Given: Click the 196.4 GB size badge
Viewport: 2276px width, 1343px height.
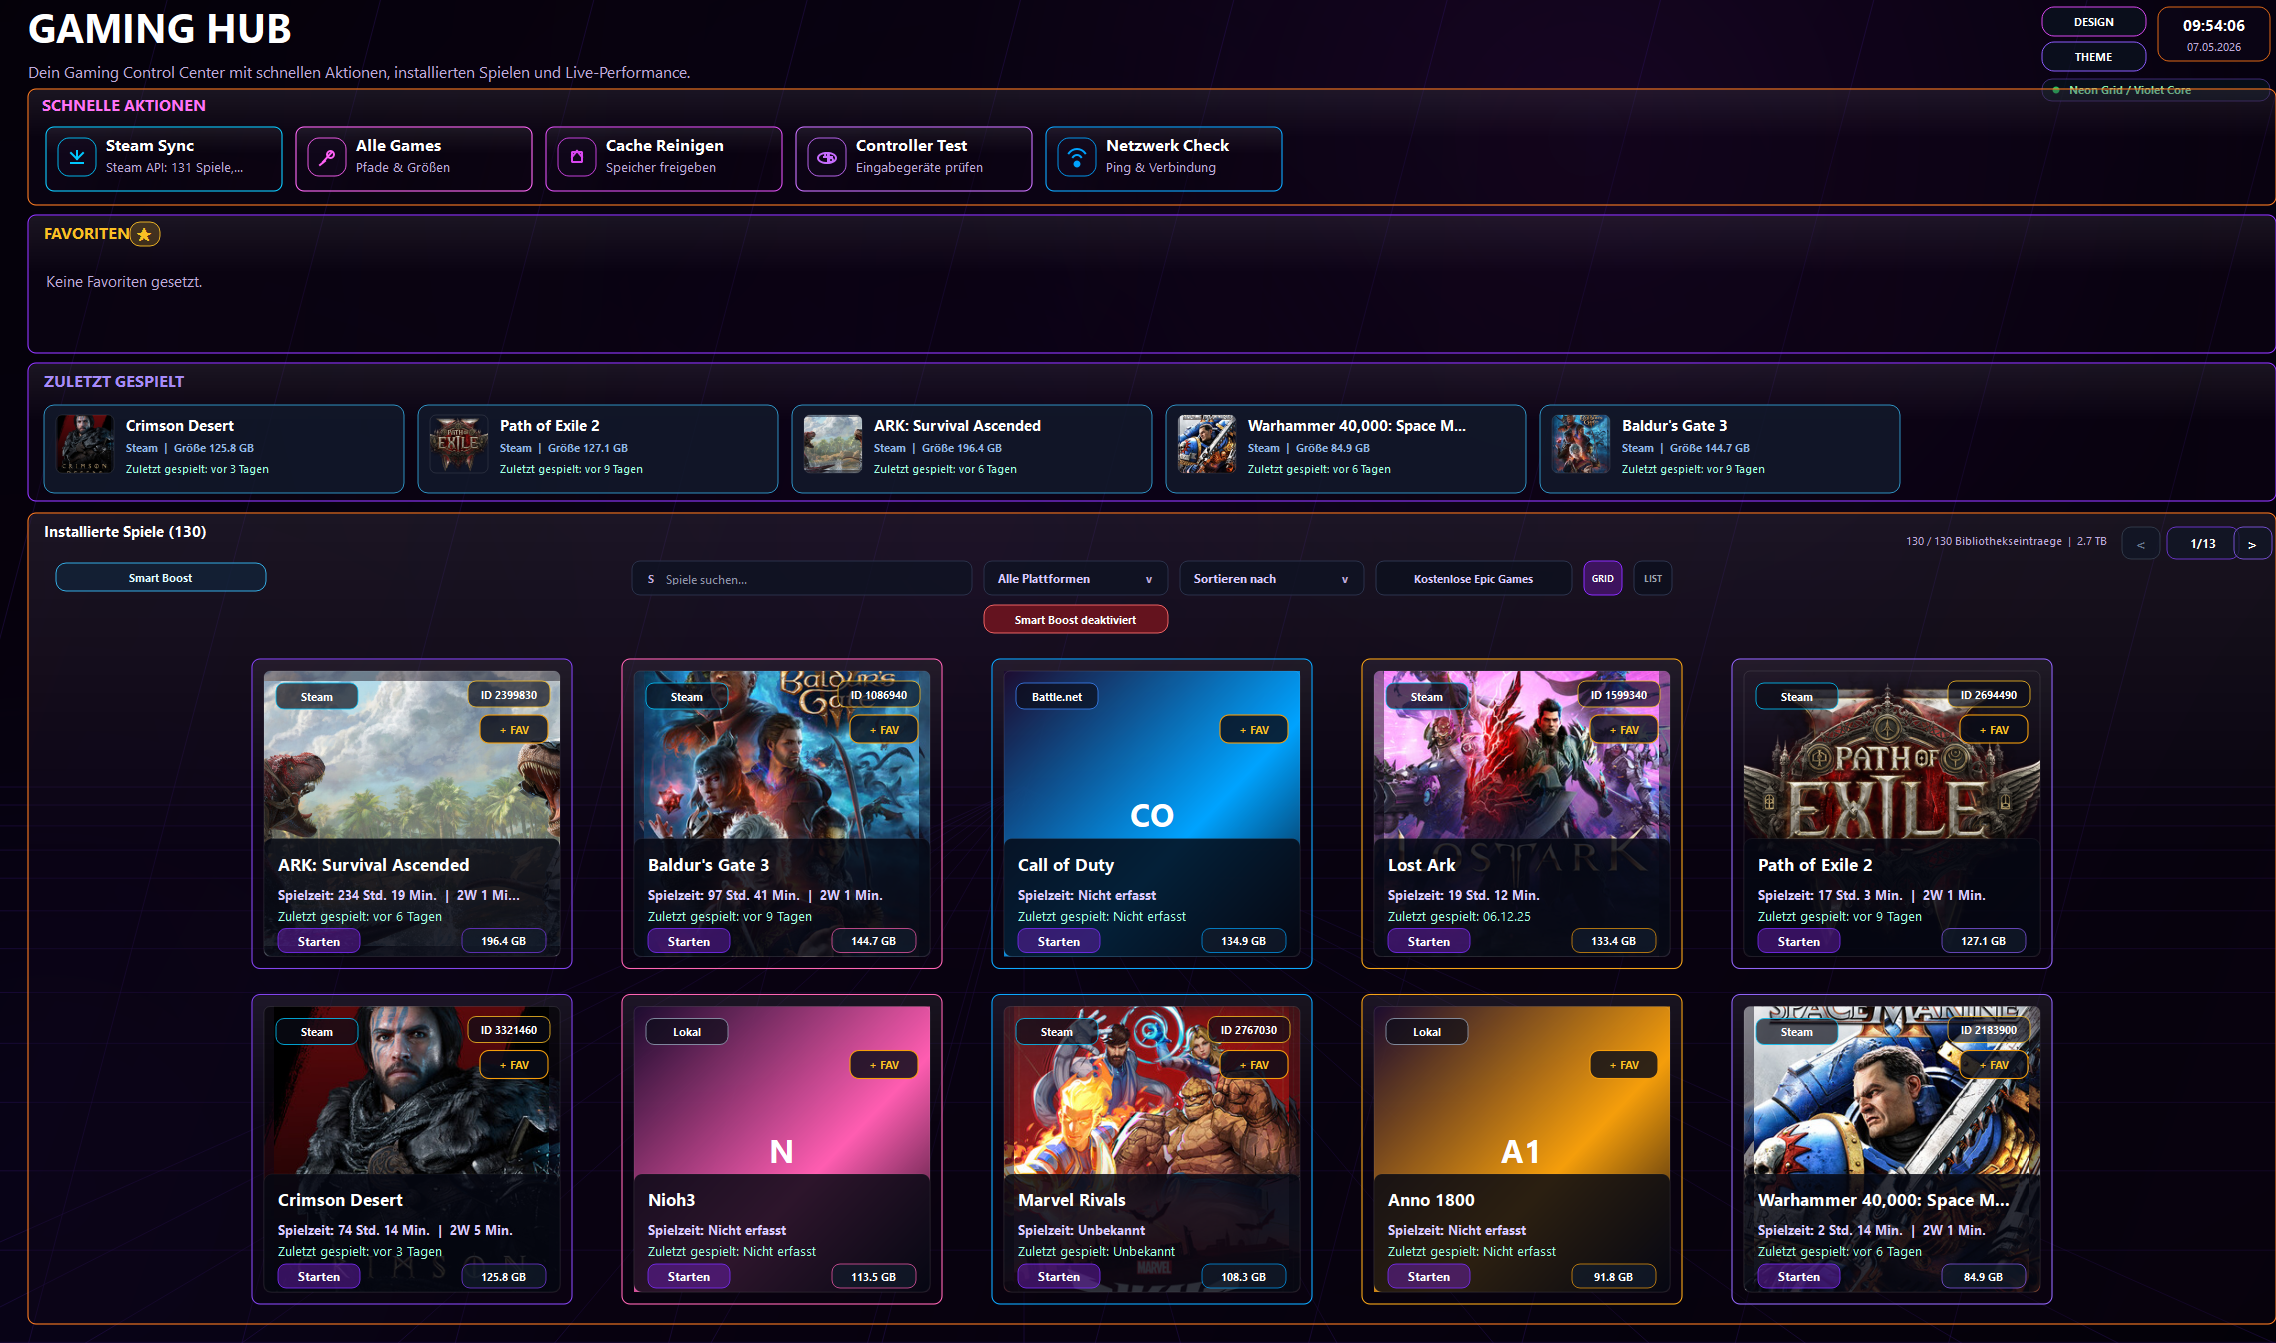Looking at the screenshot, I should point(504,941).
